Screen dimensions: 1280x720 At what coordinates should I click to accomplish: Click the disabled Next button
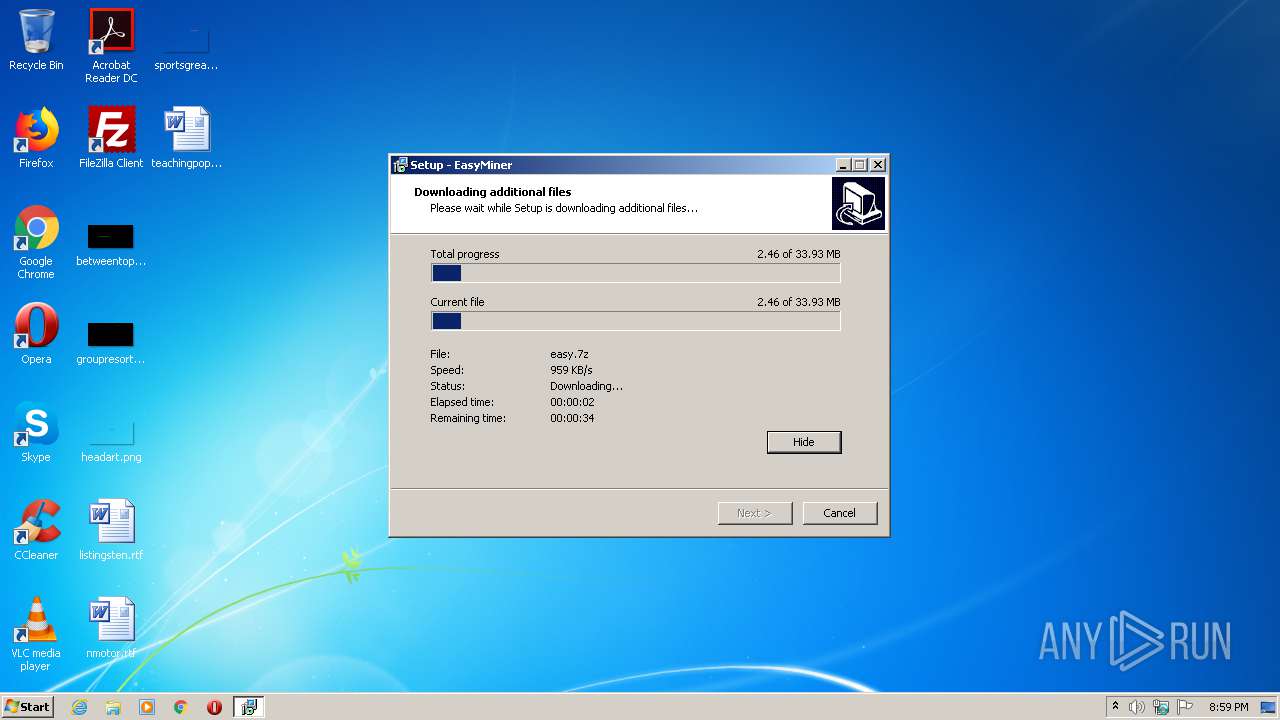[755, 513]
